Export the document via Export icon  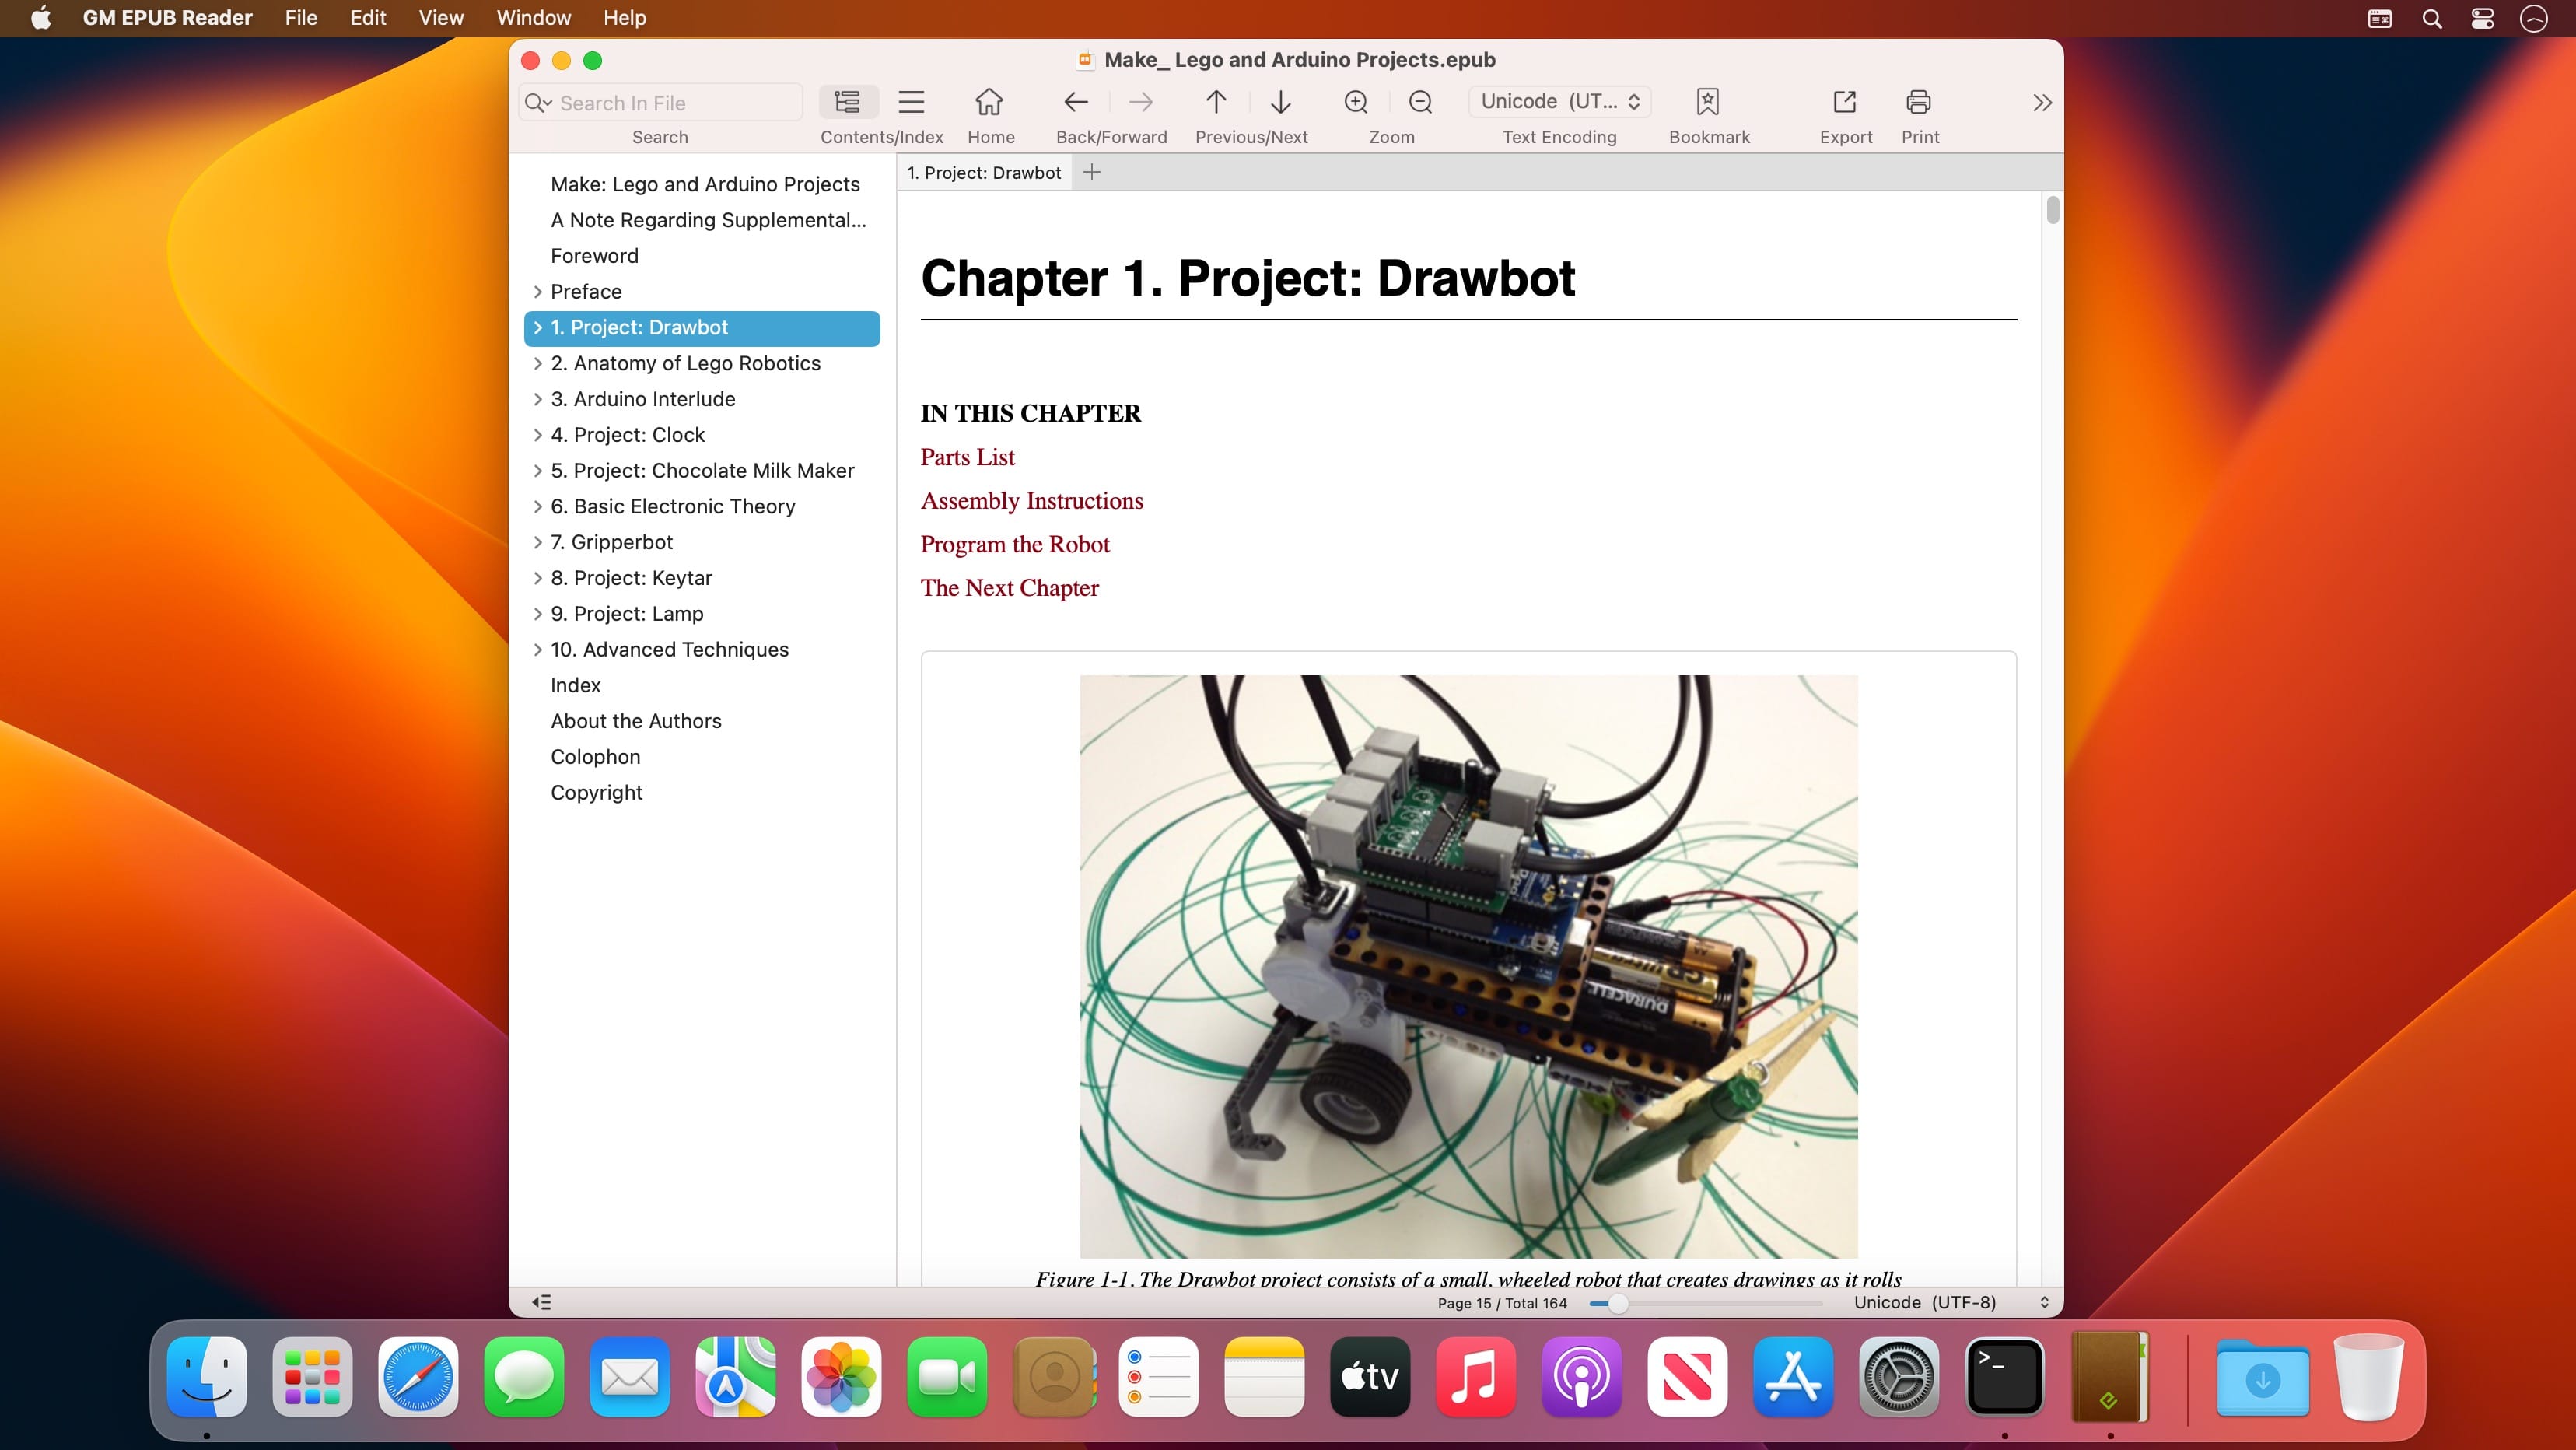point(1844,102)
